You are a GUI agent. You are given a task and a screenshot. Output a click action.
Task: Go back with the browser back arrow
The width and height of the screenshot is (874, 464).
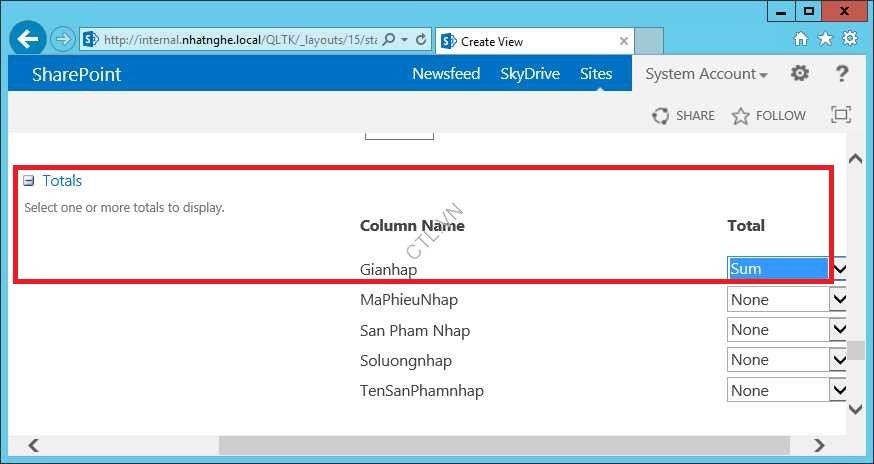(27, 38)
